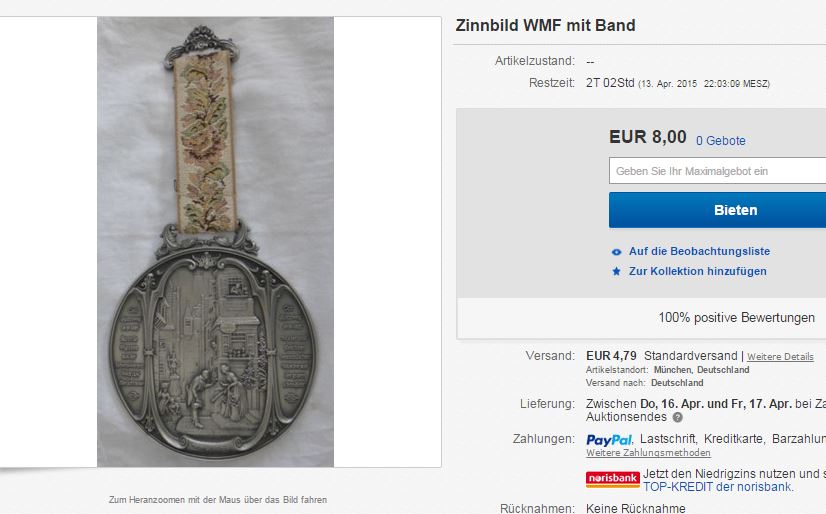The width and height of the screenshot is (826, 514).
Task: Click the Zinnbild WMF mit Band title
Action: click(545, 25)
